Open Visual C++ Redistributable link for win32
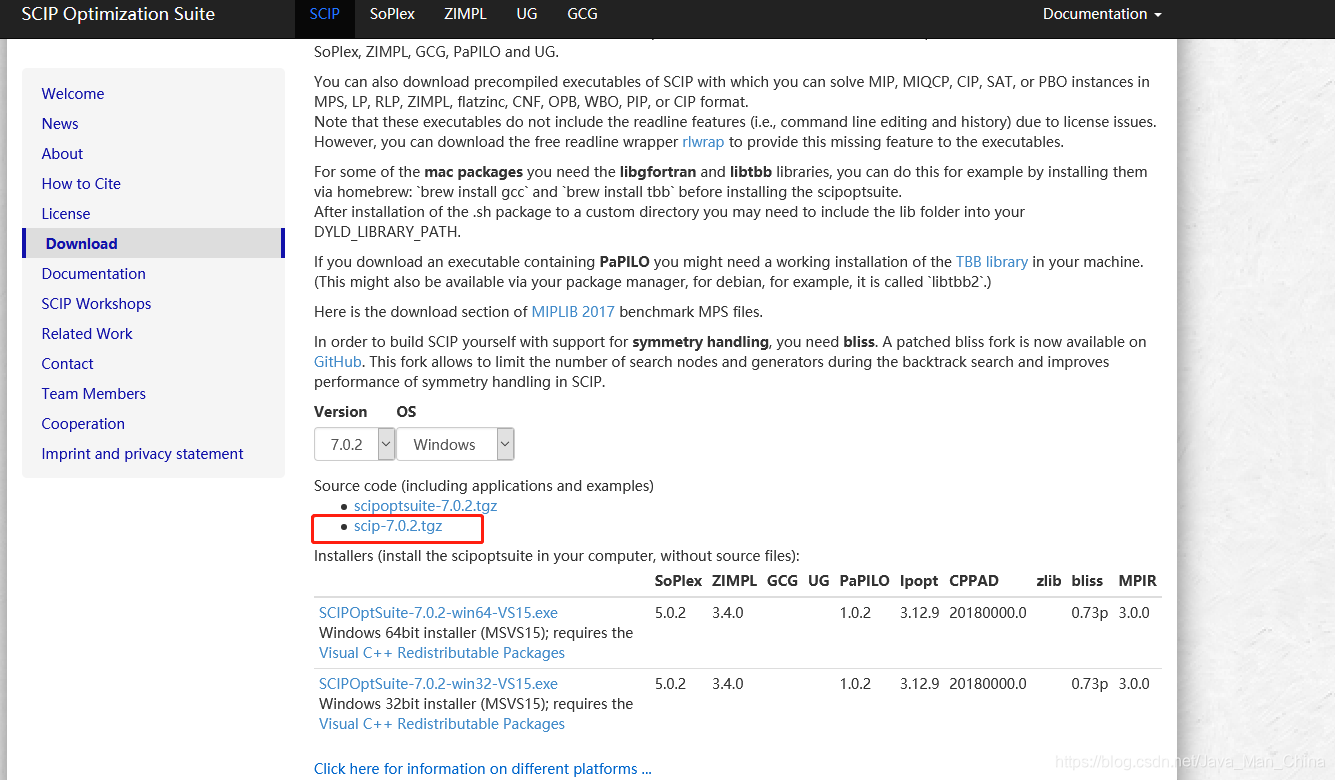The image size is (1335, 780). (442, 724)
